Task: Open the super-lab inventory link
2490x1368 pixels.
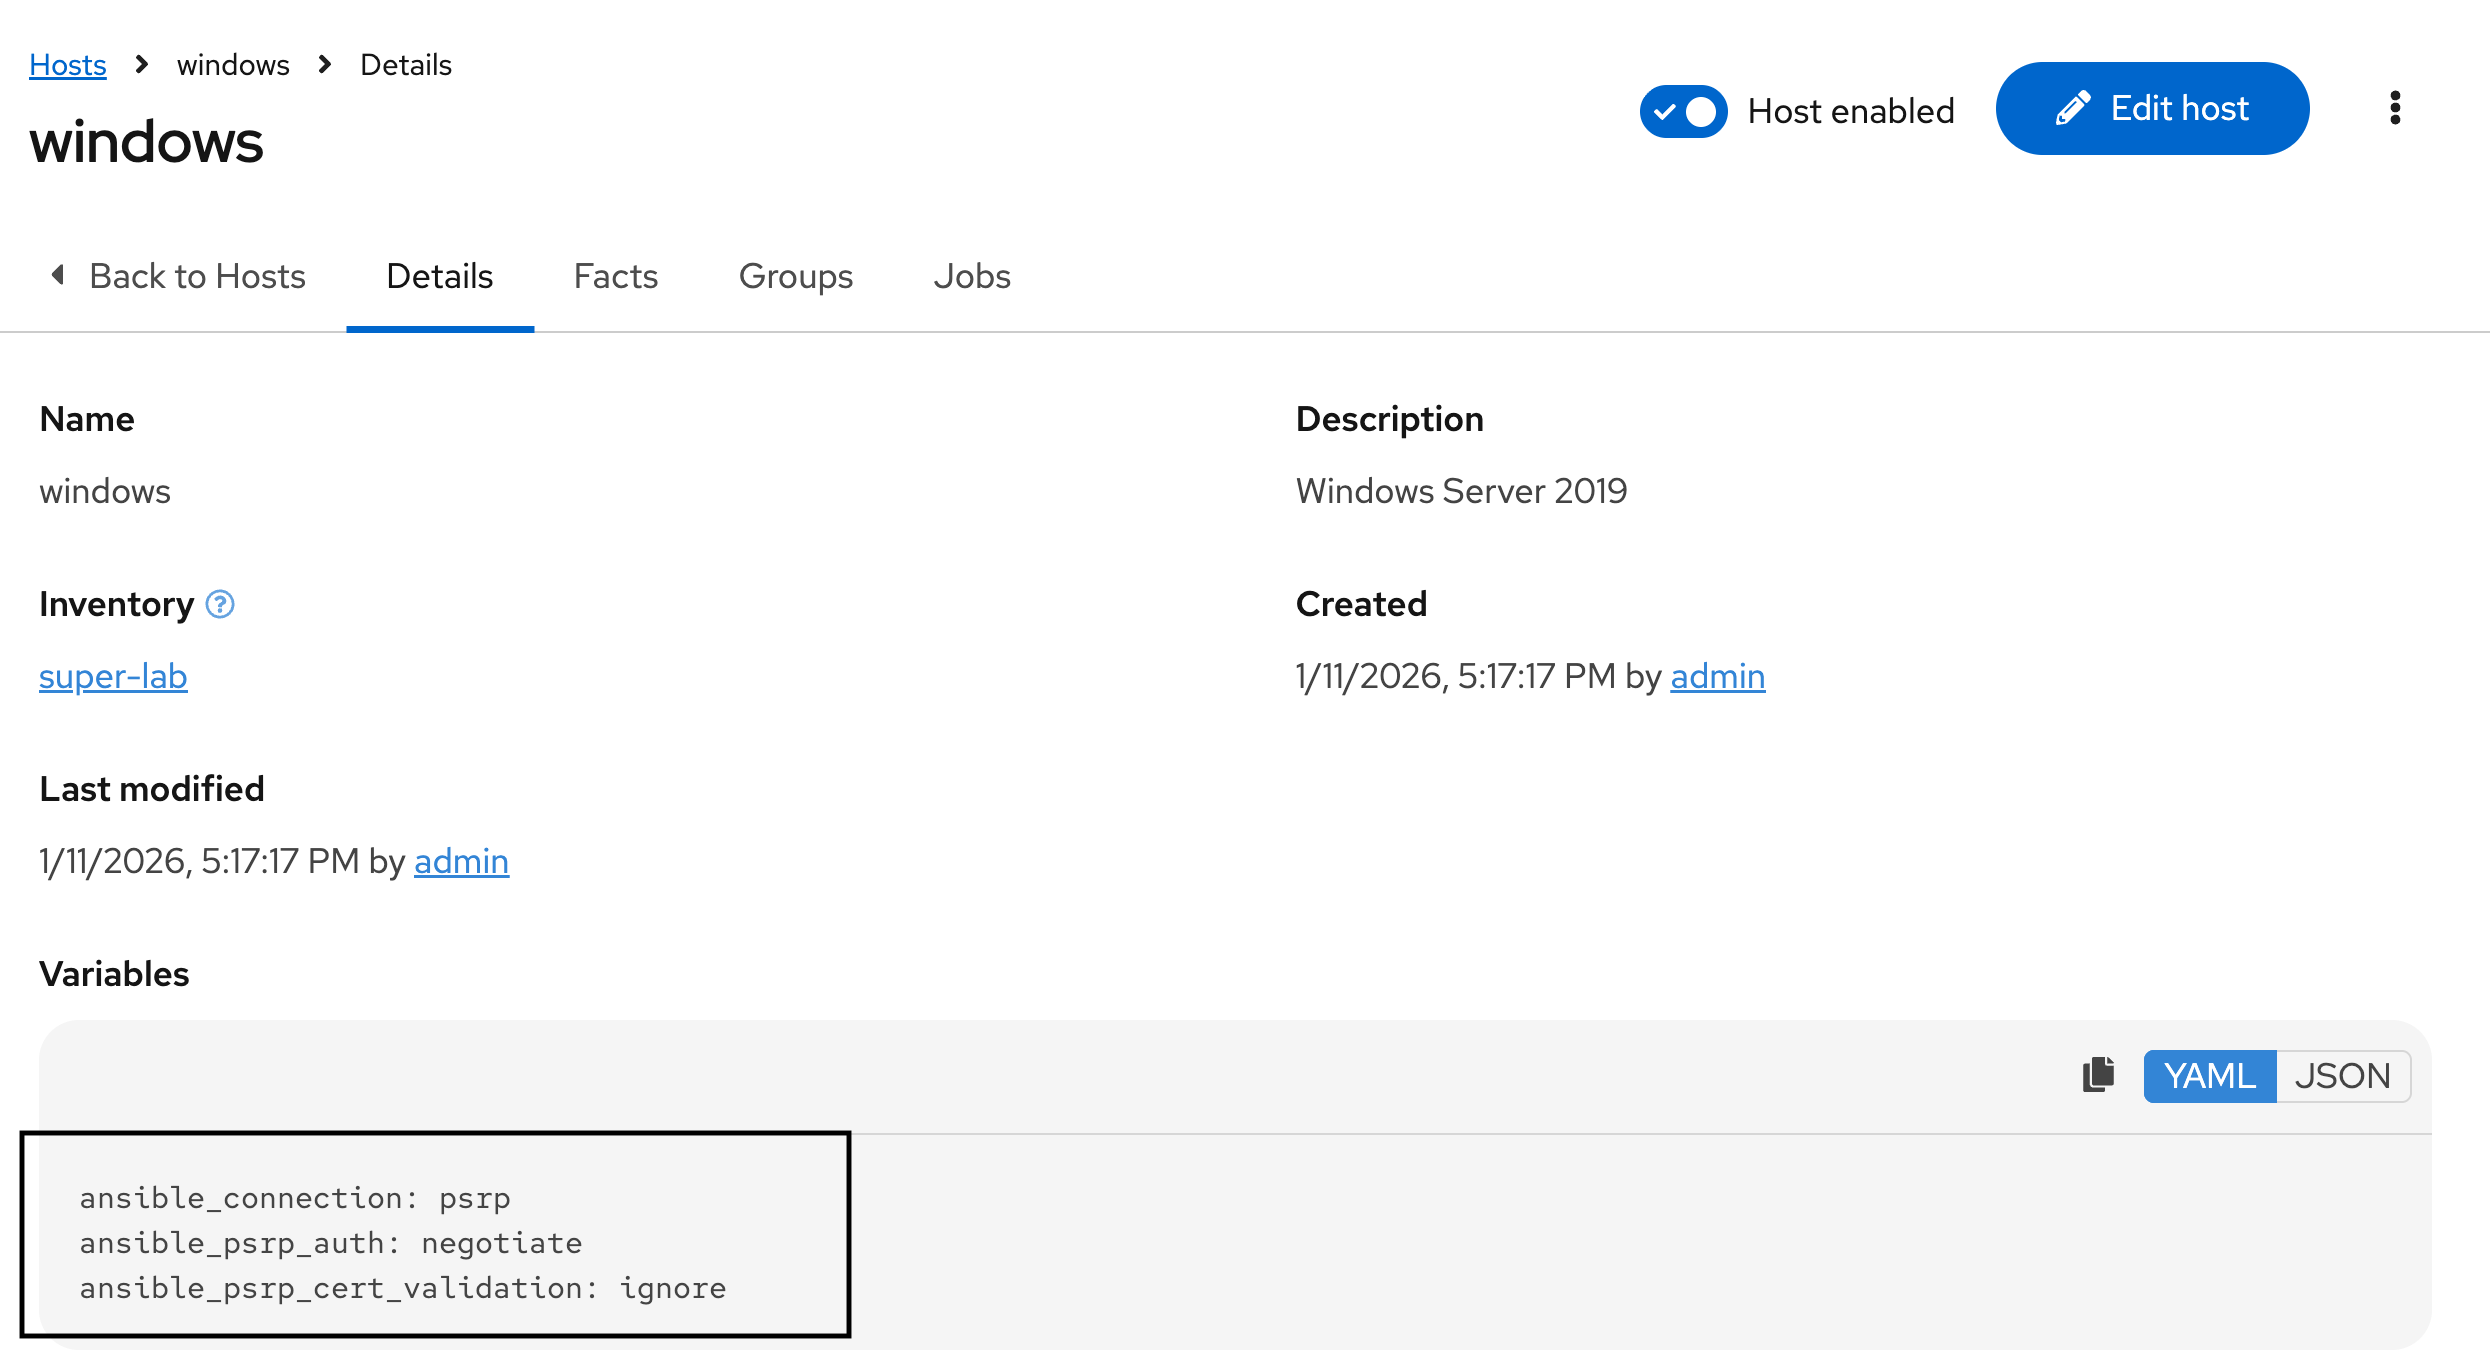Action: (112, 676)
